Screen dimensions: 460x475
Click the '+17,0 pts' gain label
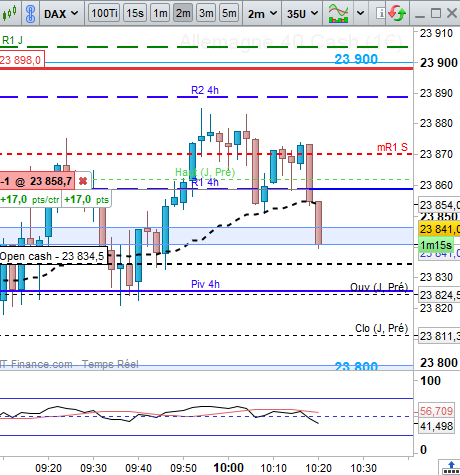(86, 199)
